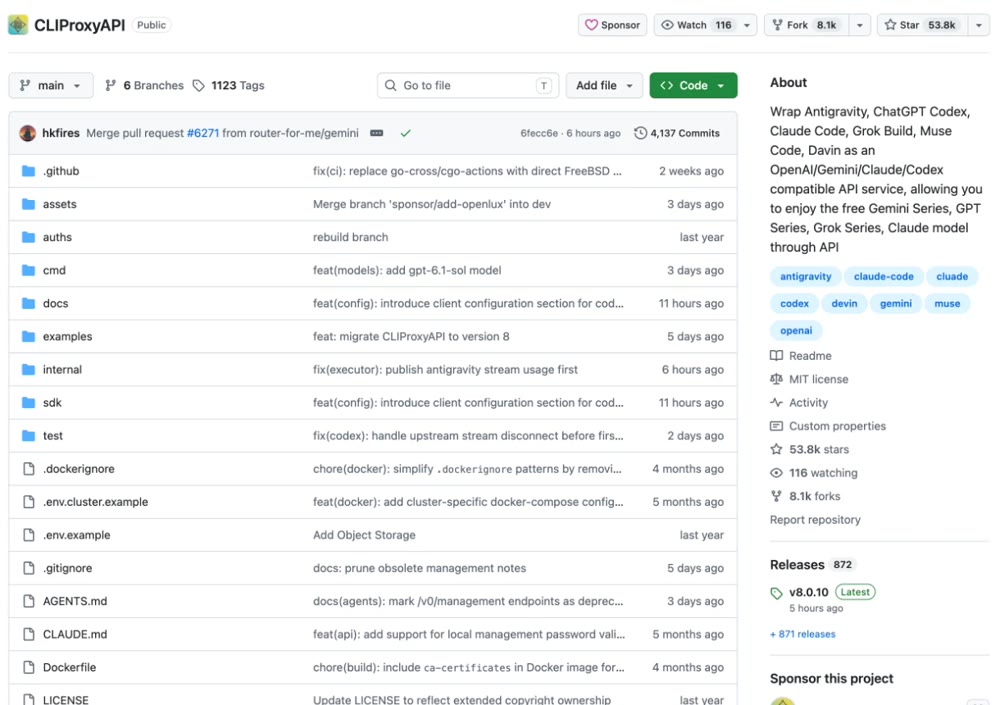Click the file icon beside Dockerfile

(28, 667)
